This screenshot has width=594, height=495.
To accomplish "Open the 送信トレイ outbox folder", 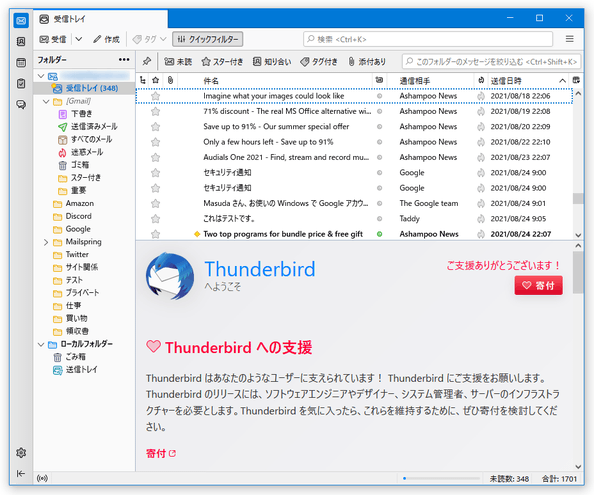I will tap(75, 370).
